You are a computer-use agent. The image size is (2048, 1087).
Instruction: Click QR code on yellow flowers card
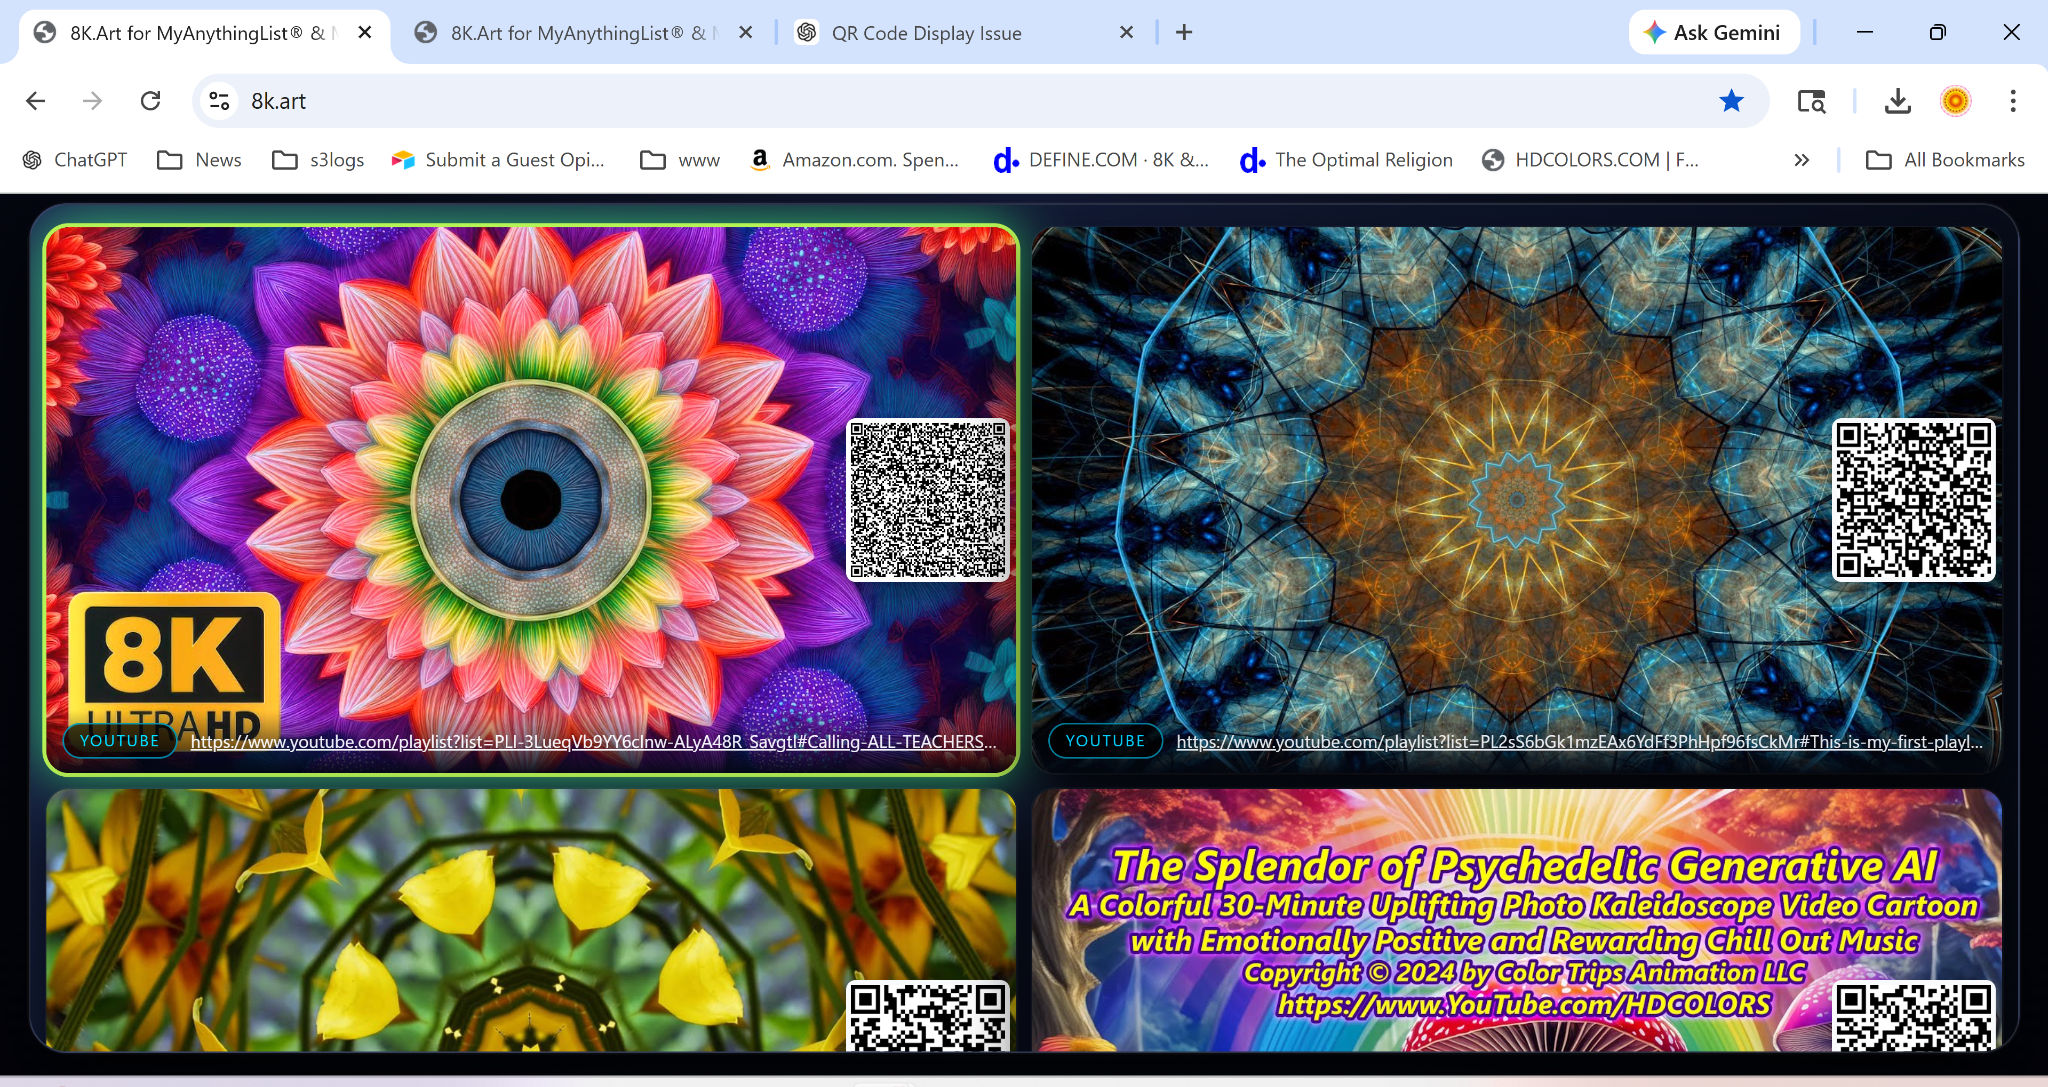point(928,1017)
